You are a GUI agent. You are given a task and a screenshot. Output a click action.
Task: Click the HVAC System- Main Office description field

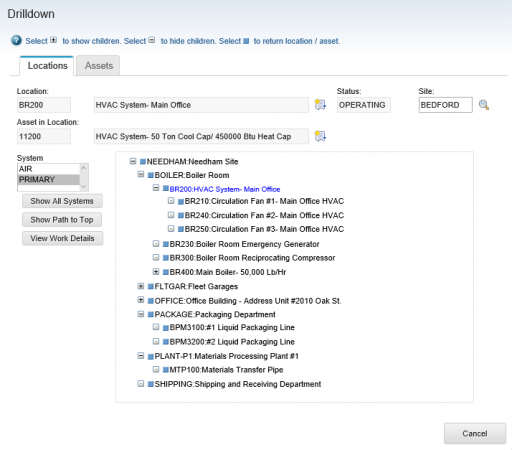point(201,105)
